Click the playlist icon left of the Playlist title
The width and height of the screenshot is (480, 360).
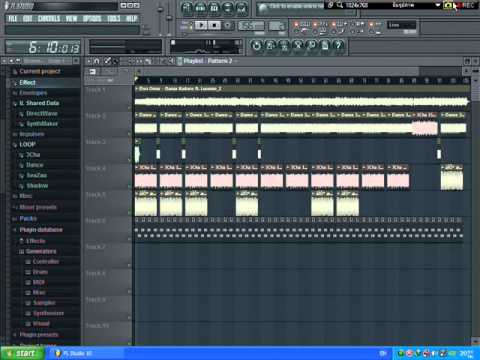180,61
